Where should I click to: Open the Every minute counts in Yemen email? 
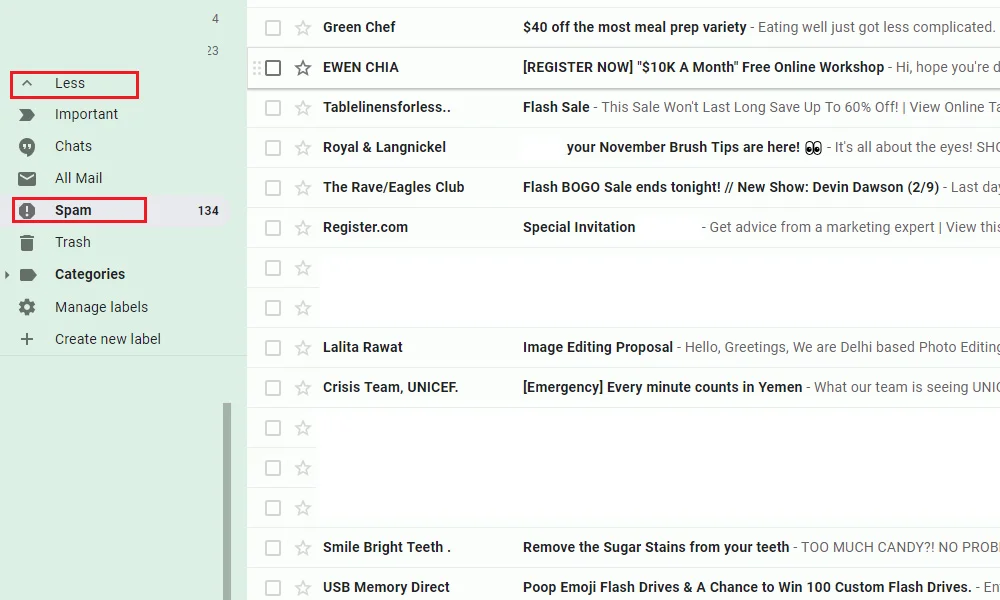click(x=662, y=387)
